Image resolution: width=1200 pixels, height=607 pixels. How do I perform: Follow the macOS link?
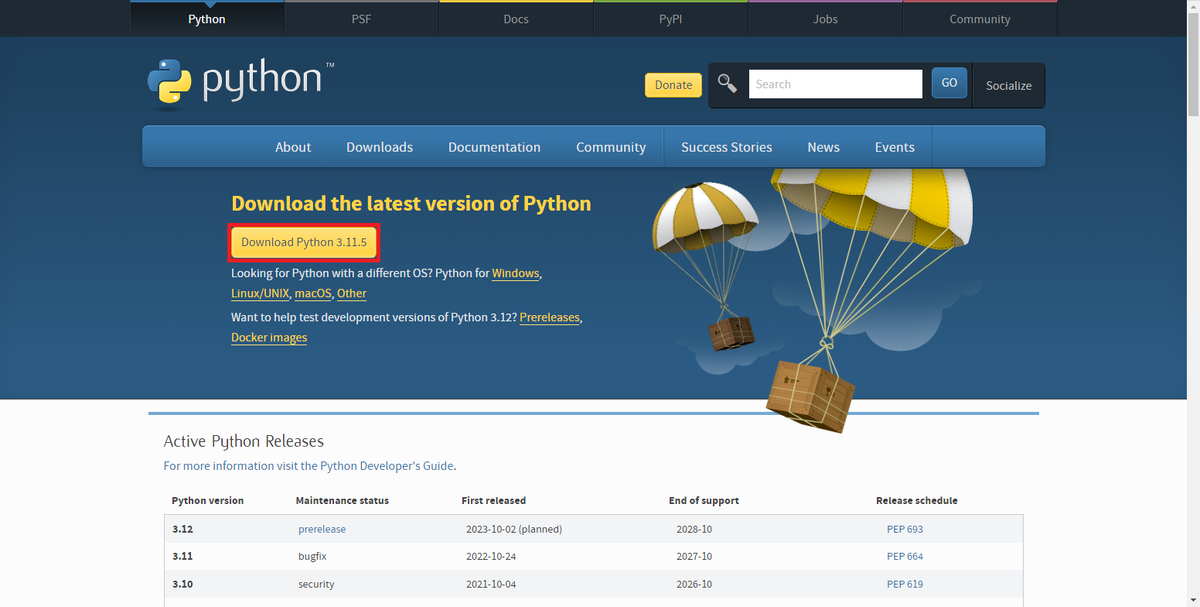pyautogui.click(x=313, y=293)
